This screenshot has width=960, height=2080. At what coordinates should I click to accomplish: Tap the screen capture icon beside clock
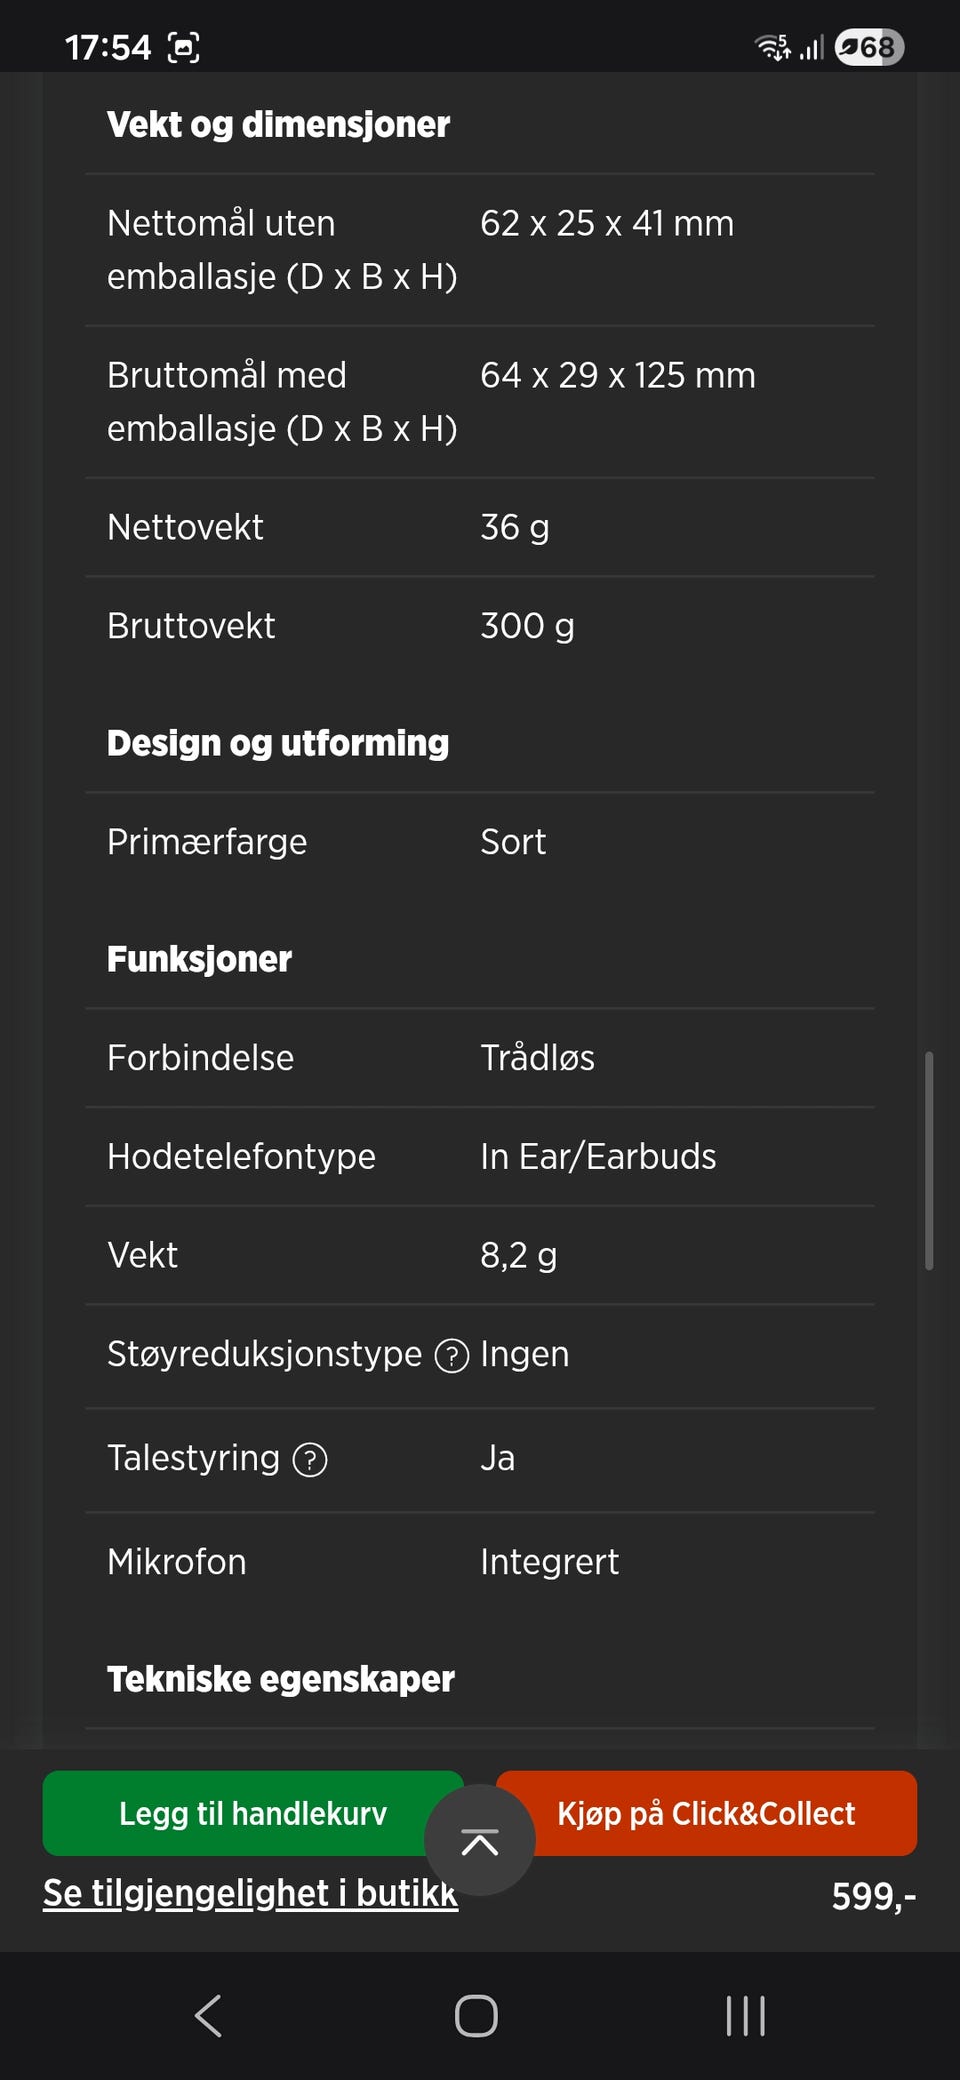[x=184, y=47]
